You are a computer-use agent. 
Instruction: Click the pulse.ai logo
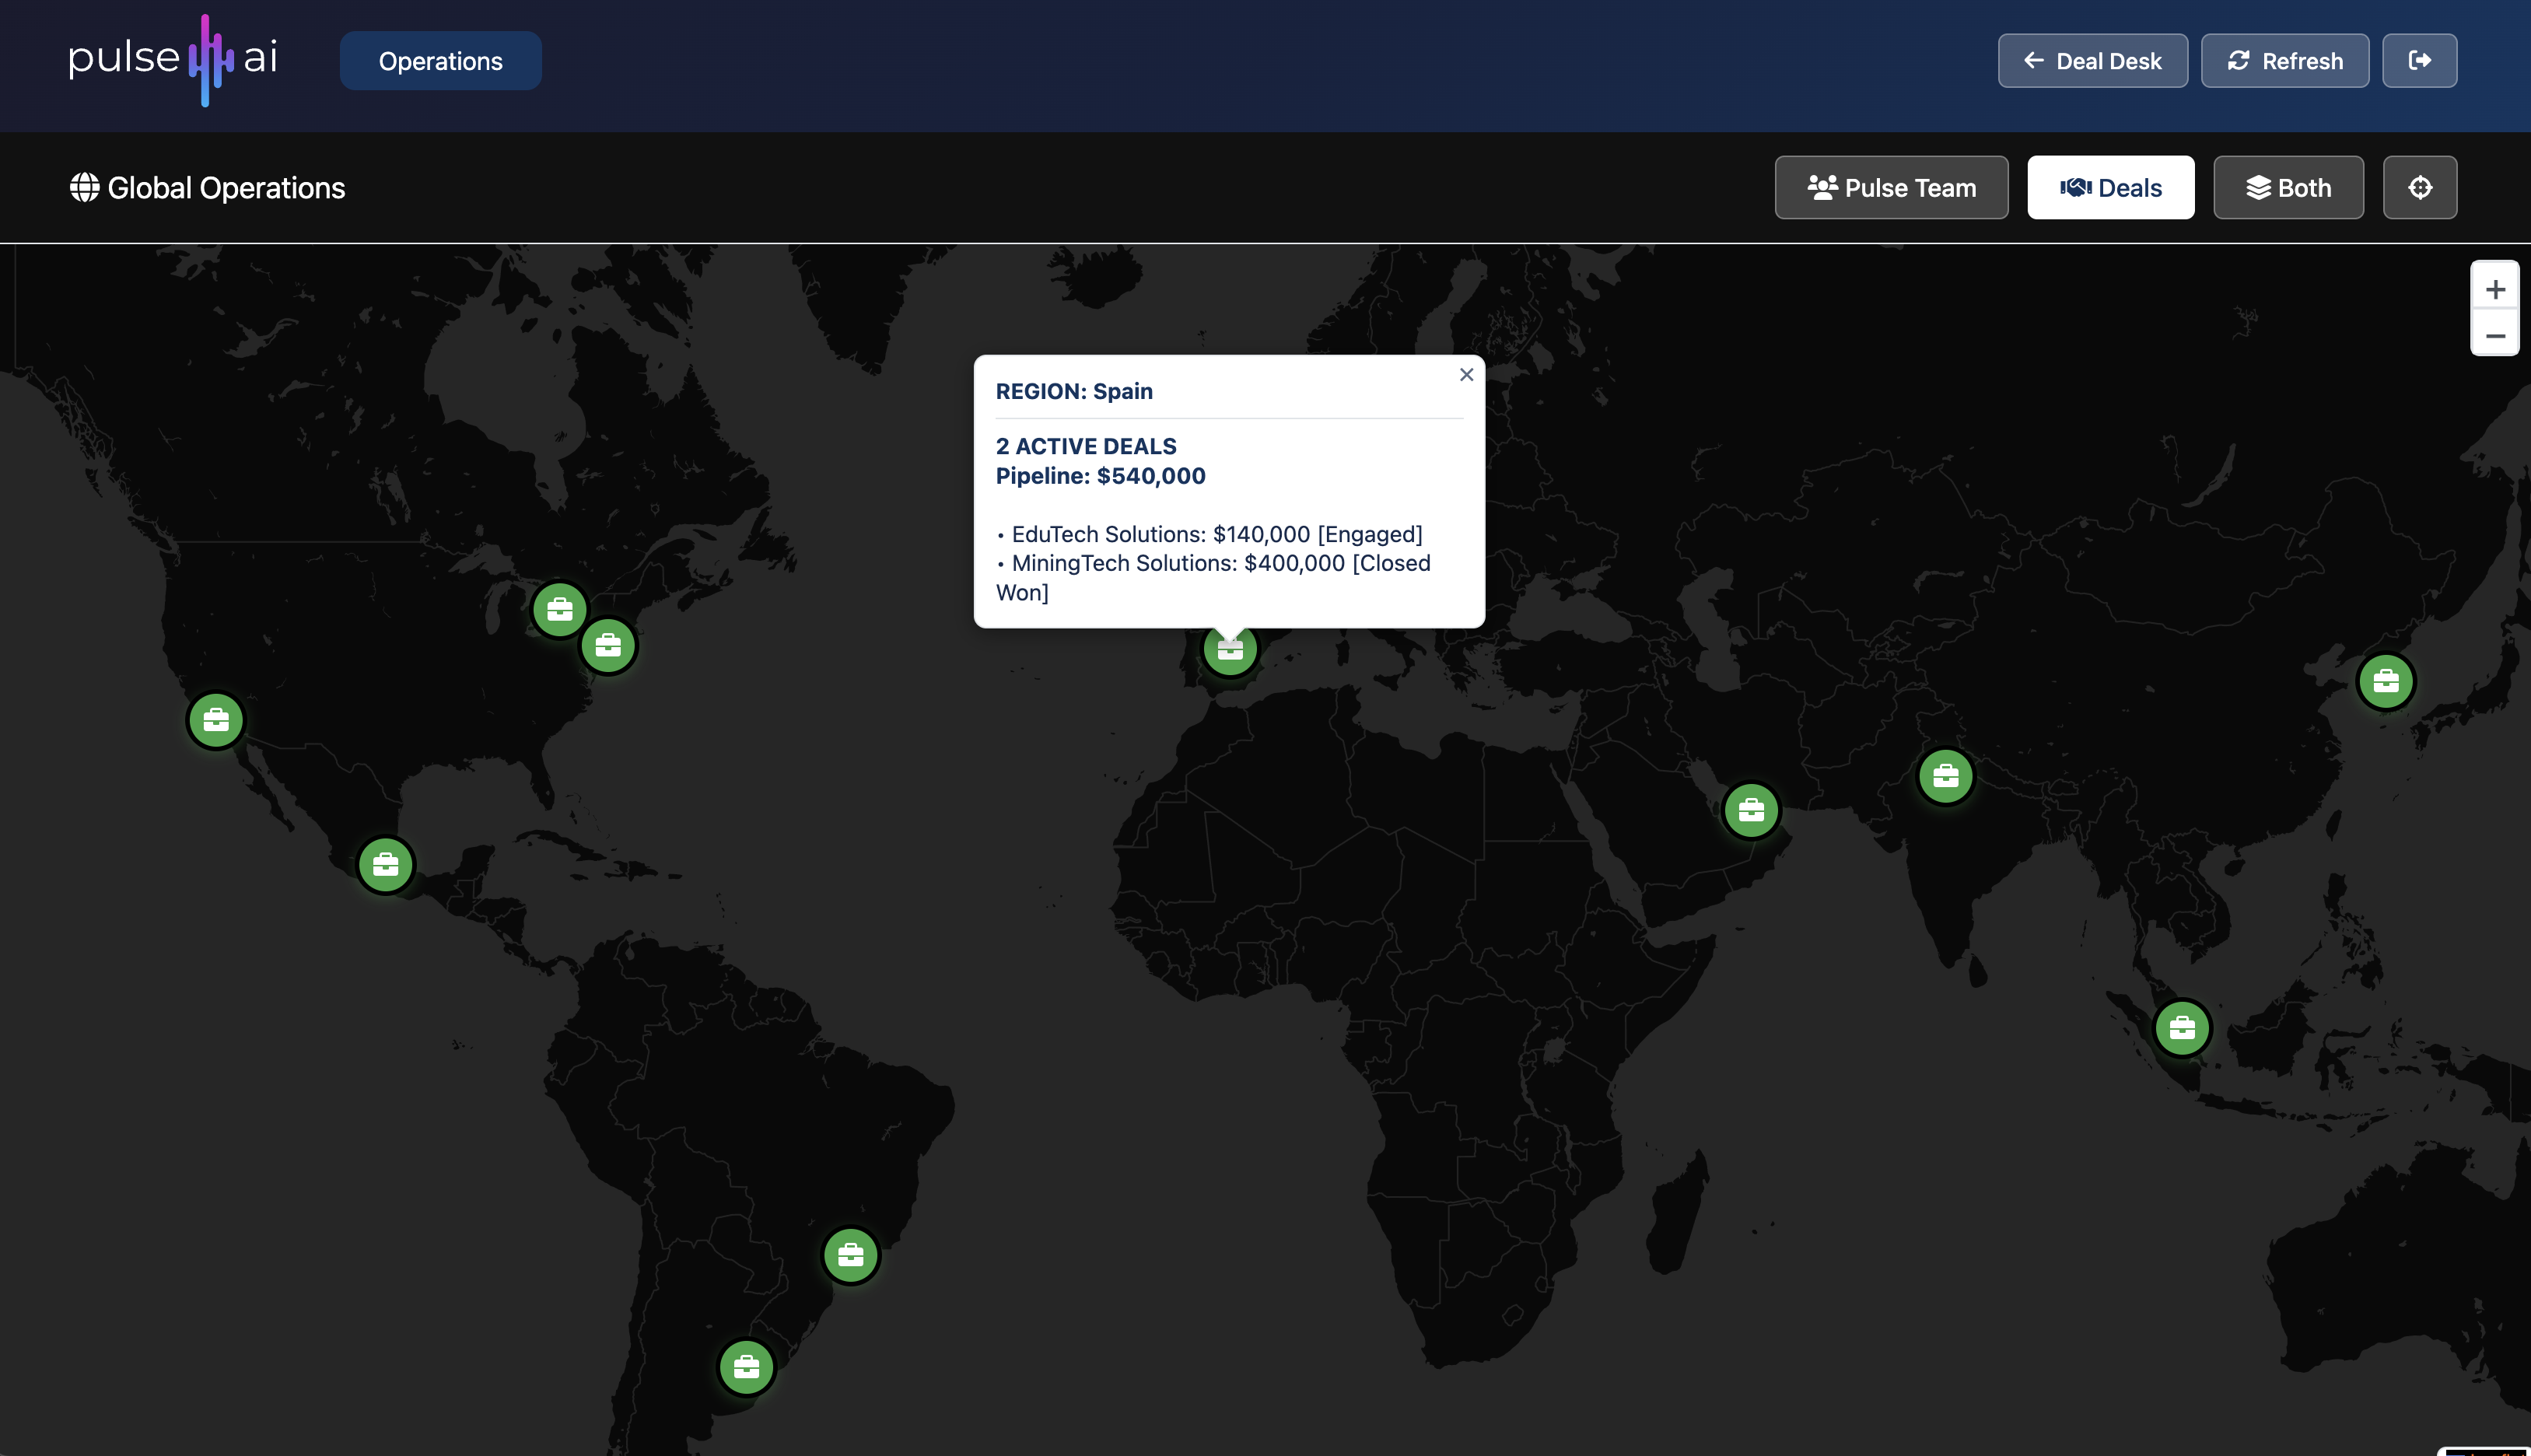[172, 60]
